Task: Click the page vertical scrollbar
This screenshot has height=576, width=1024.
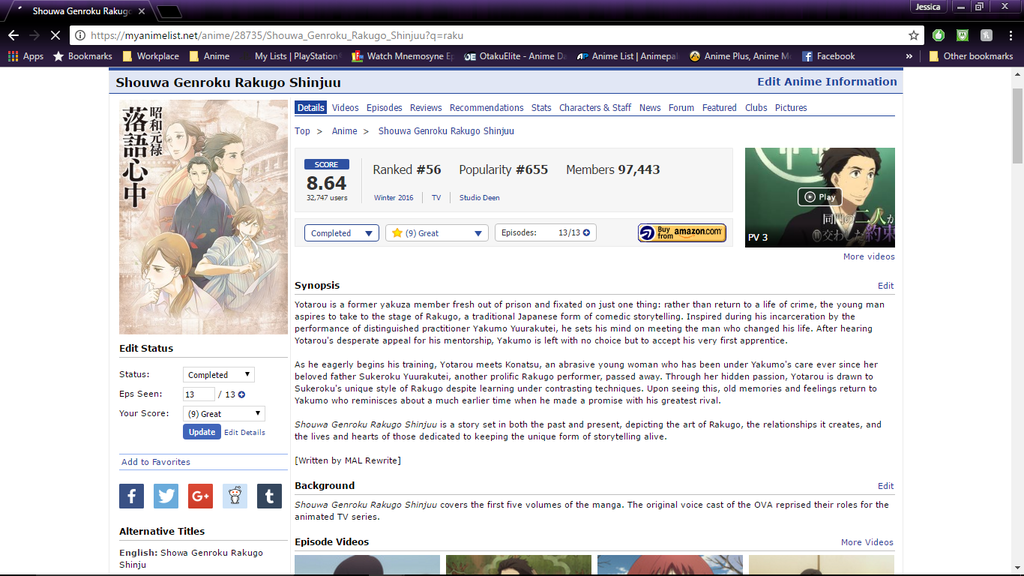Action: pos(1017,126)
